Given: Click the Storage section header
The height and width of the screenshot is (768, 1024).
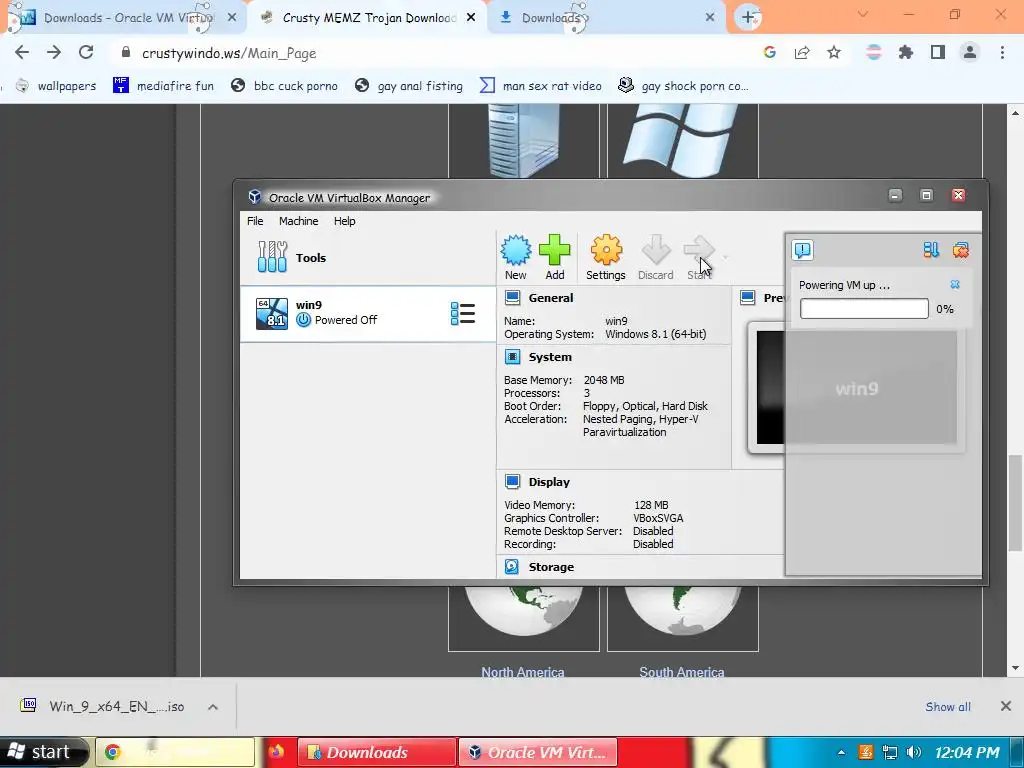Looking at the screenshot, I should (551, 567).
